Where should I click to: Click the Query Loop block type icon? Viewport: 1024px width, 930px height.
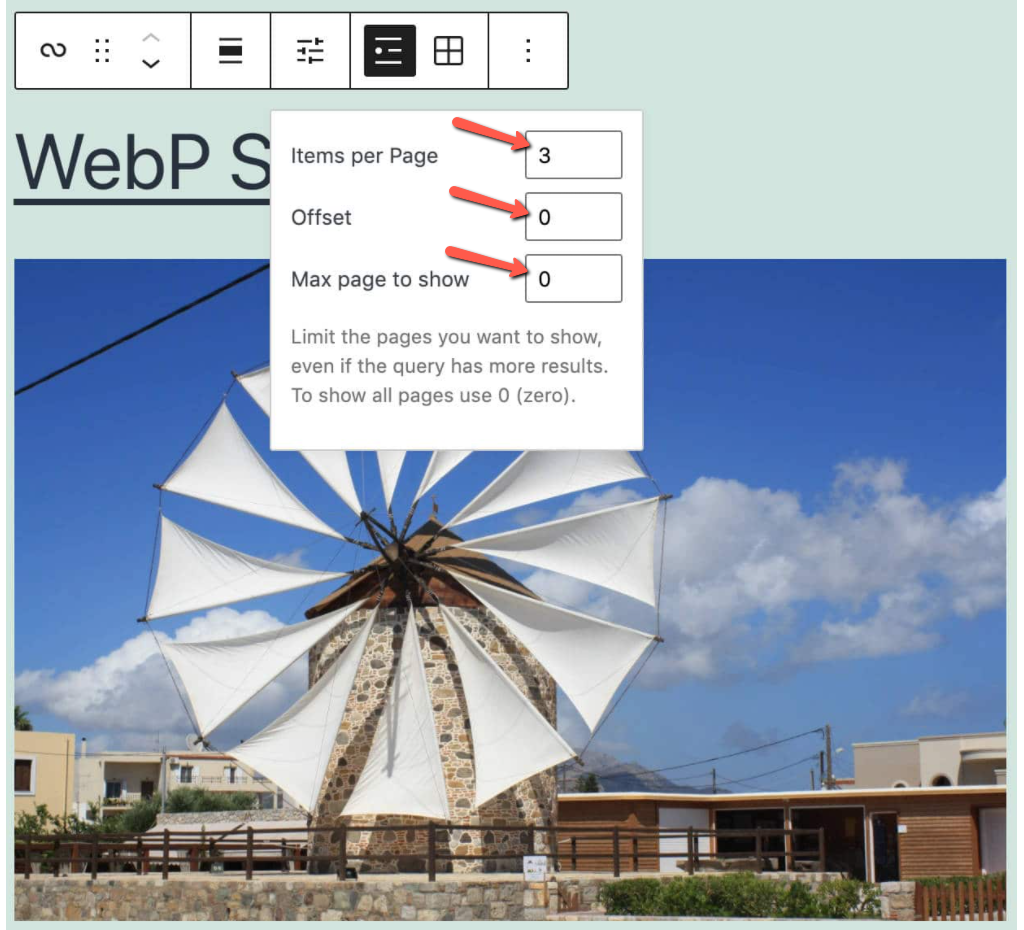(x=53, y=51)
